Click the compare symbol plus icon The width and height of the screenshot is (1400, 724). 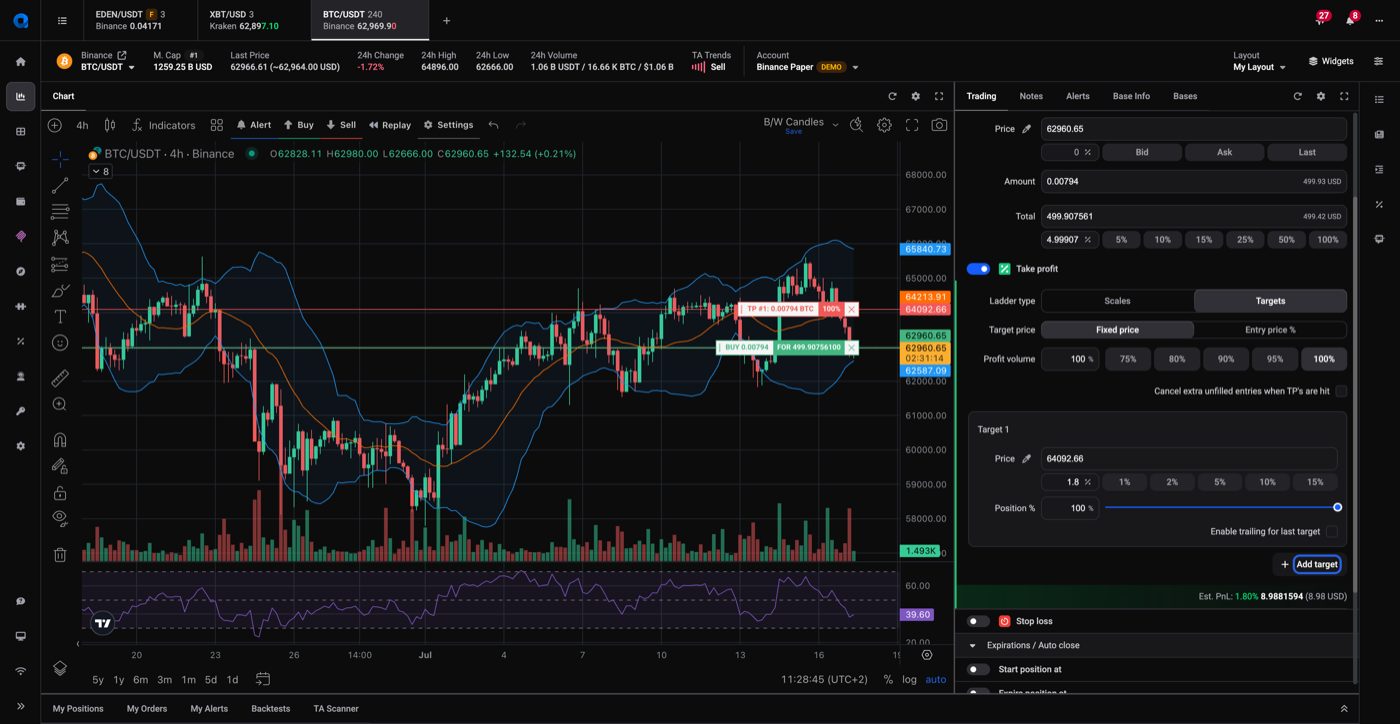point(55,125)
